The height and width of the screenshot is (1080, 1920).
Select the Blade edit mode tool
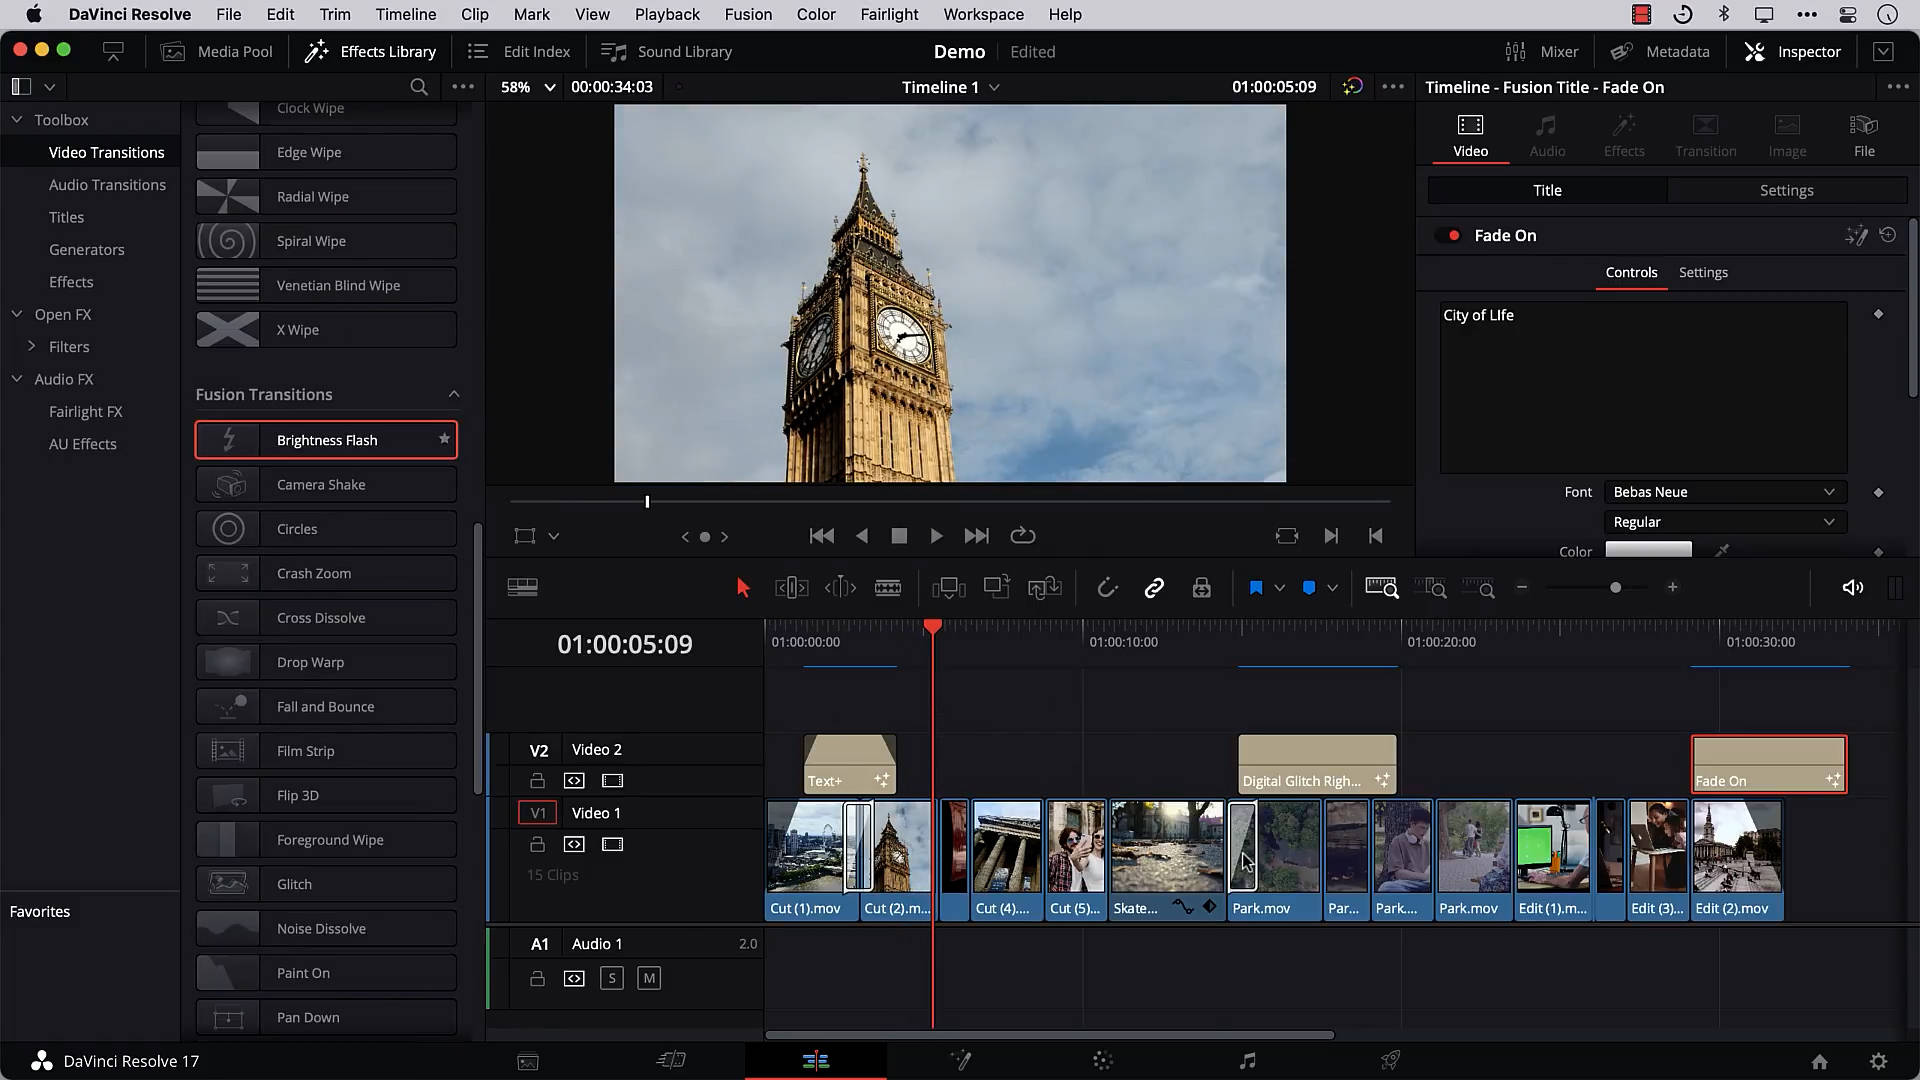888,588
